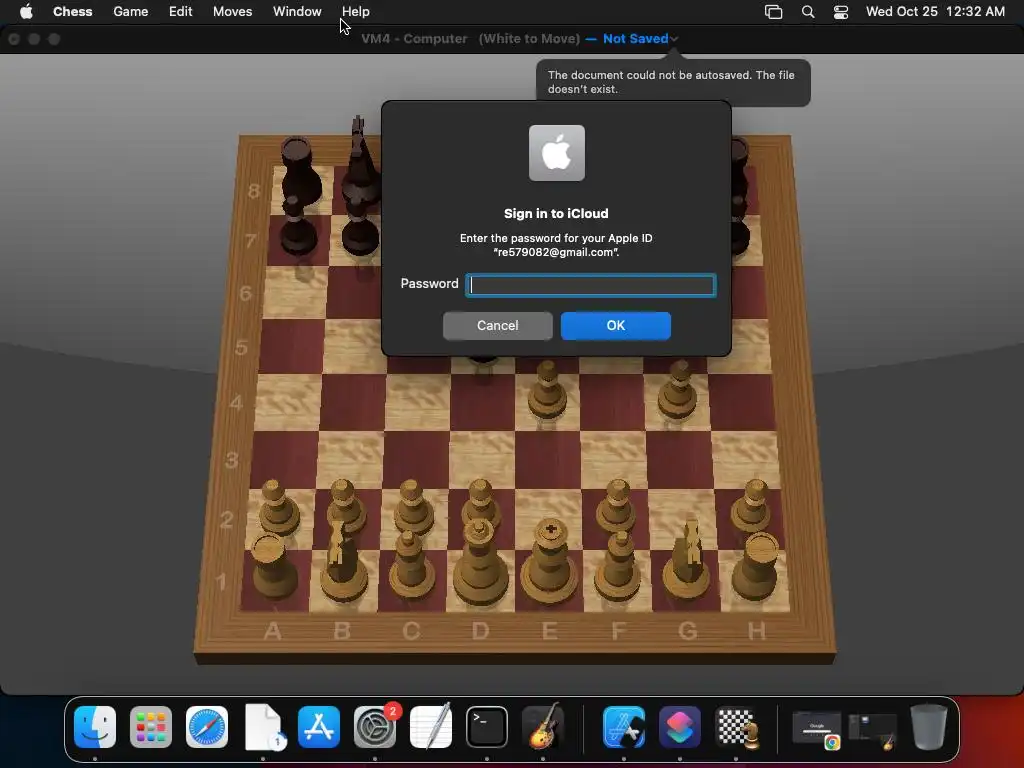
Task: Open App Store from the Dock
Action: 319,727
